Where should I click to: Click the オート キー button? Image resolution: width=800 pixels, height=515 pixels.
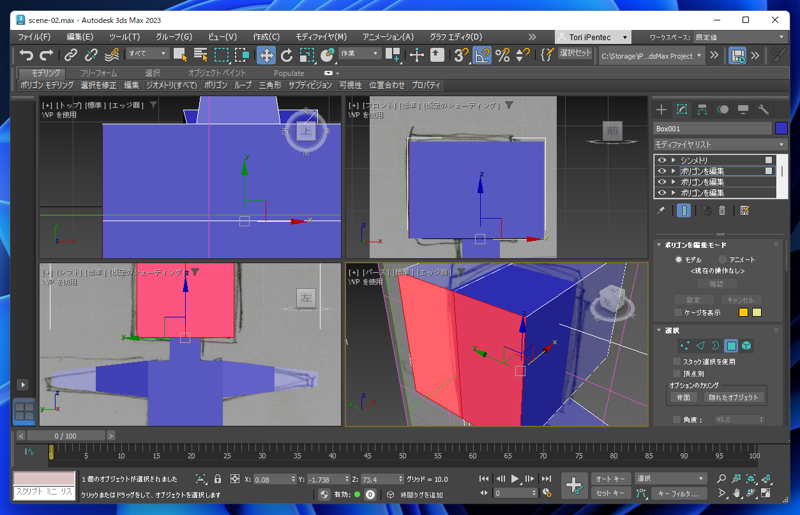pos(610,479)
